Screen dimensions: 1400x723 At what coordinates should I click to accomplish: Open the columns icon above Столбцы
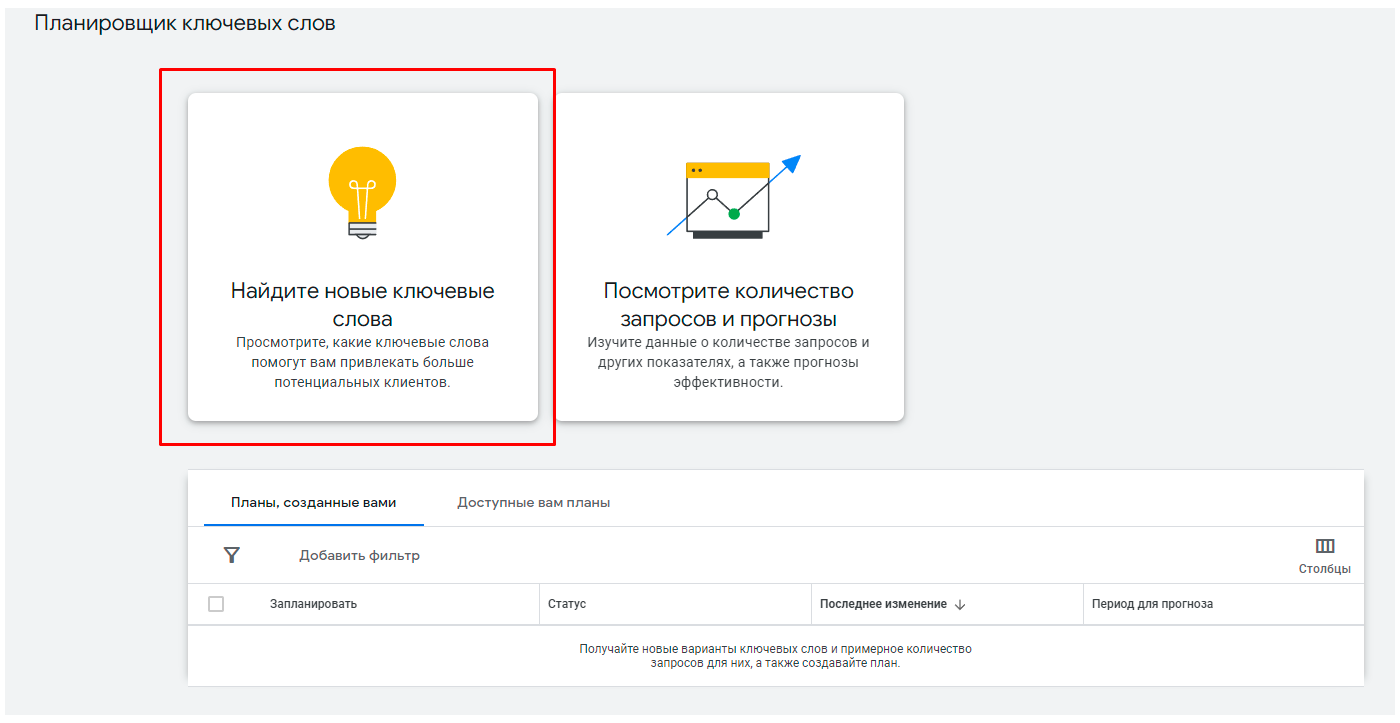(1325, 546)
